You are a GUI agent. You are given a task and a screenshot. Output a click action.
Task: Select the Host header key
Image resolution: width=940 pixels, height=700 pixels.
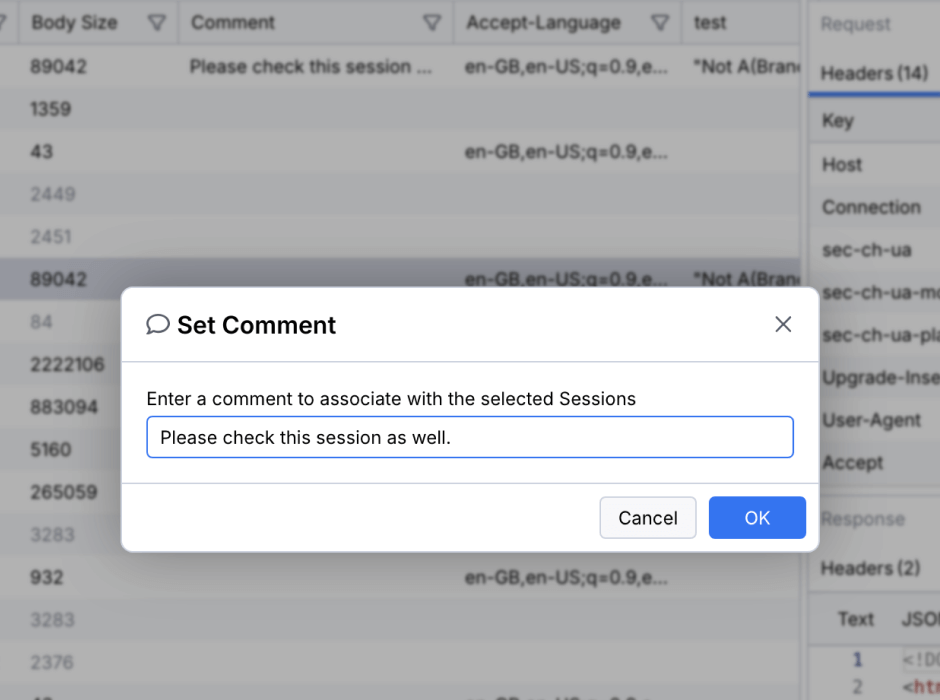pos(842,164)
